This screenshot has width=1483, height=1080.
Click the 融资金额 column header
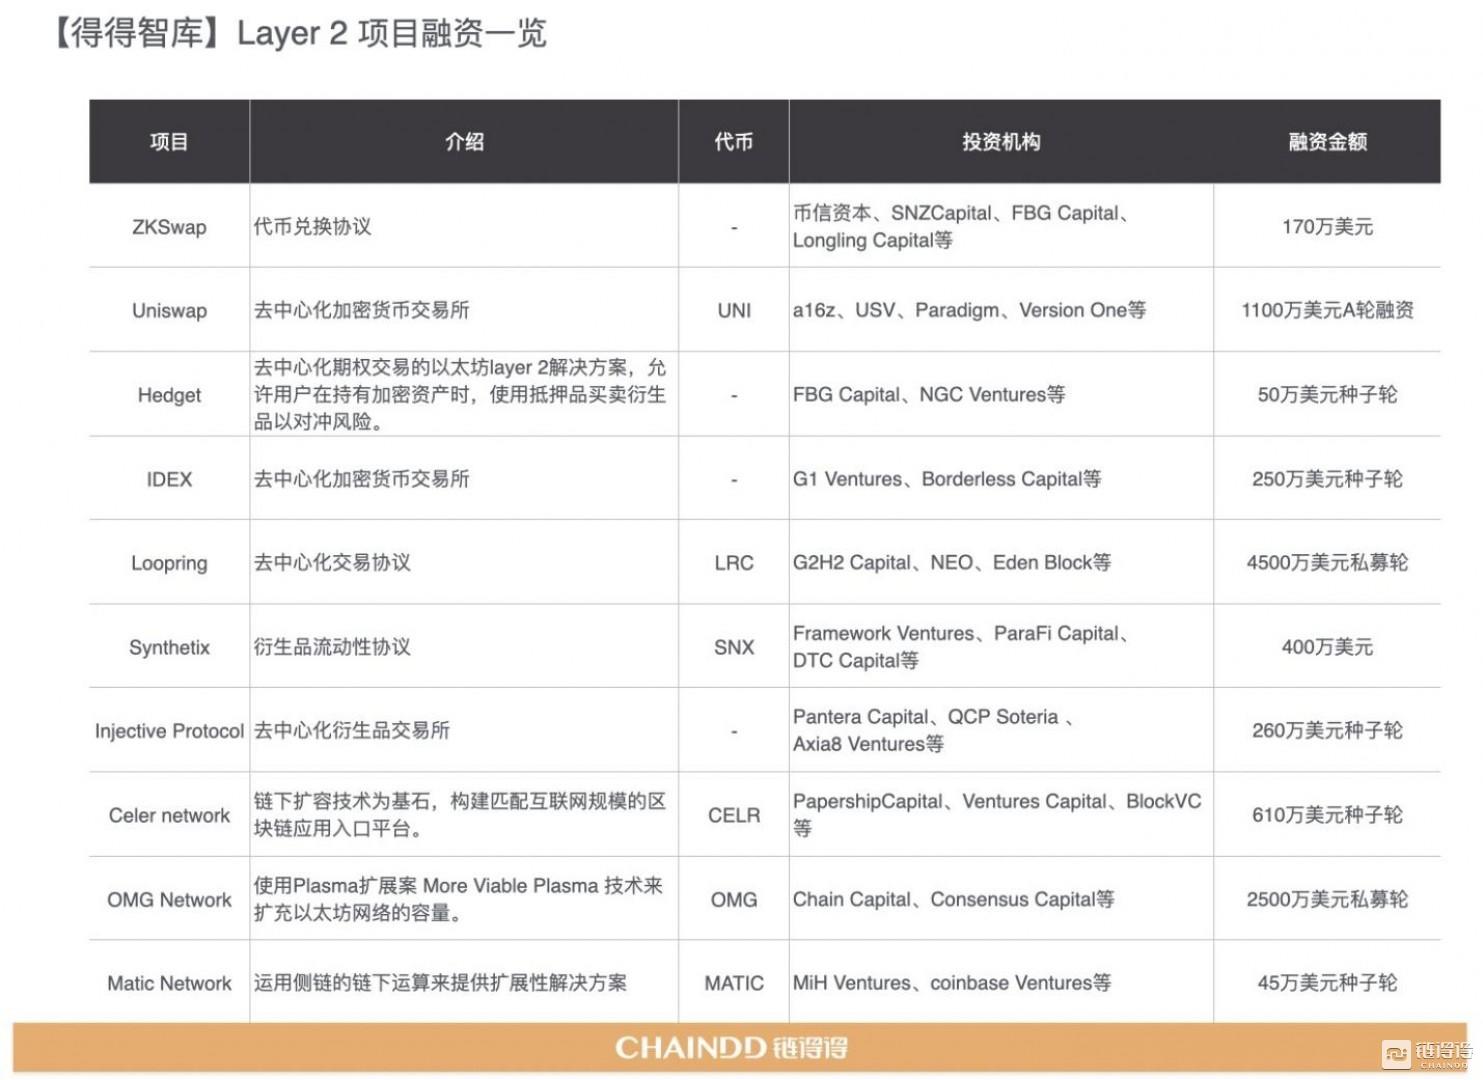tap(1325, 141)
